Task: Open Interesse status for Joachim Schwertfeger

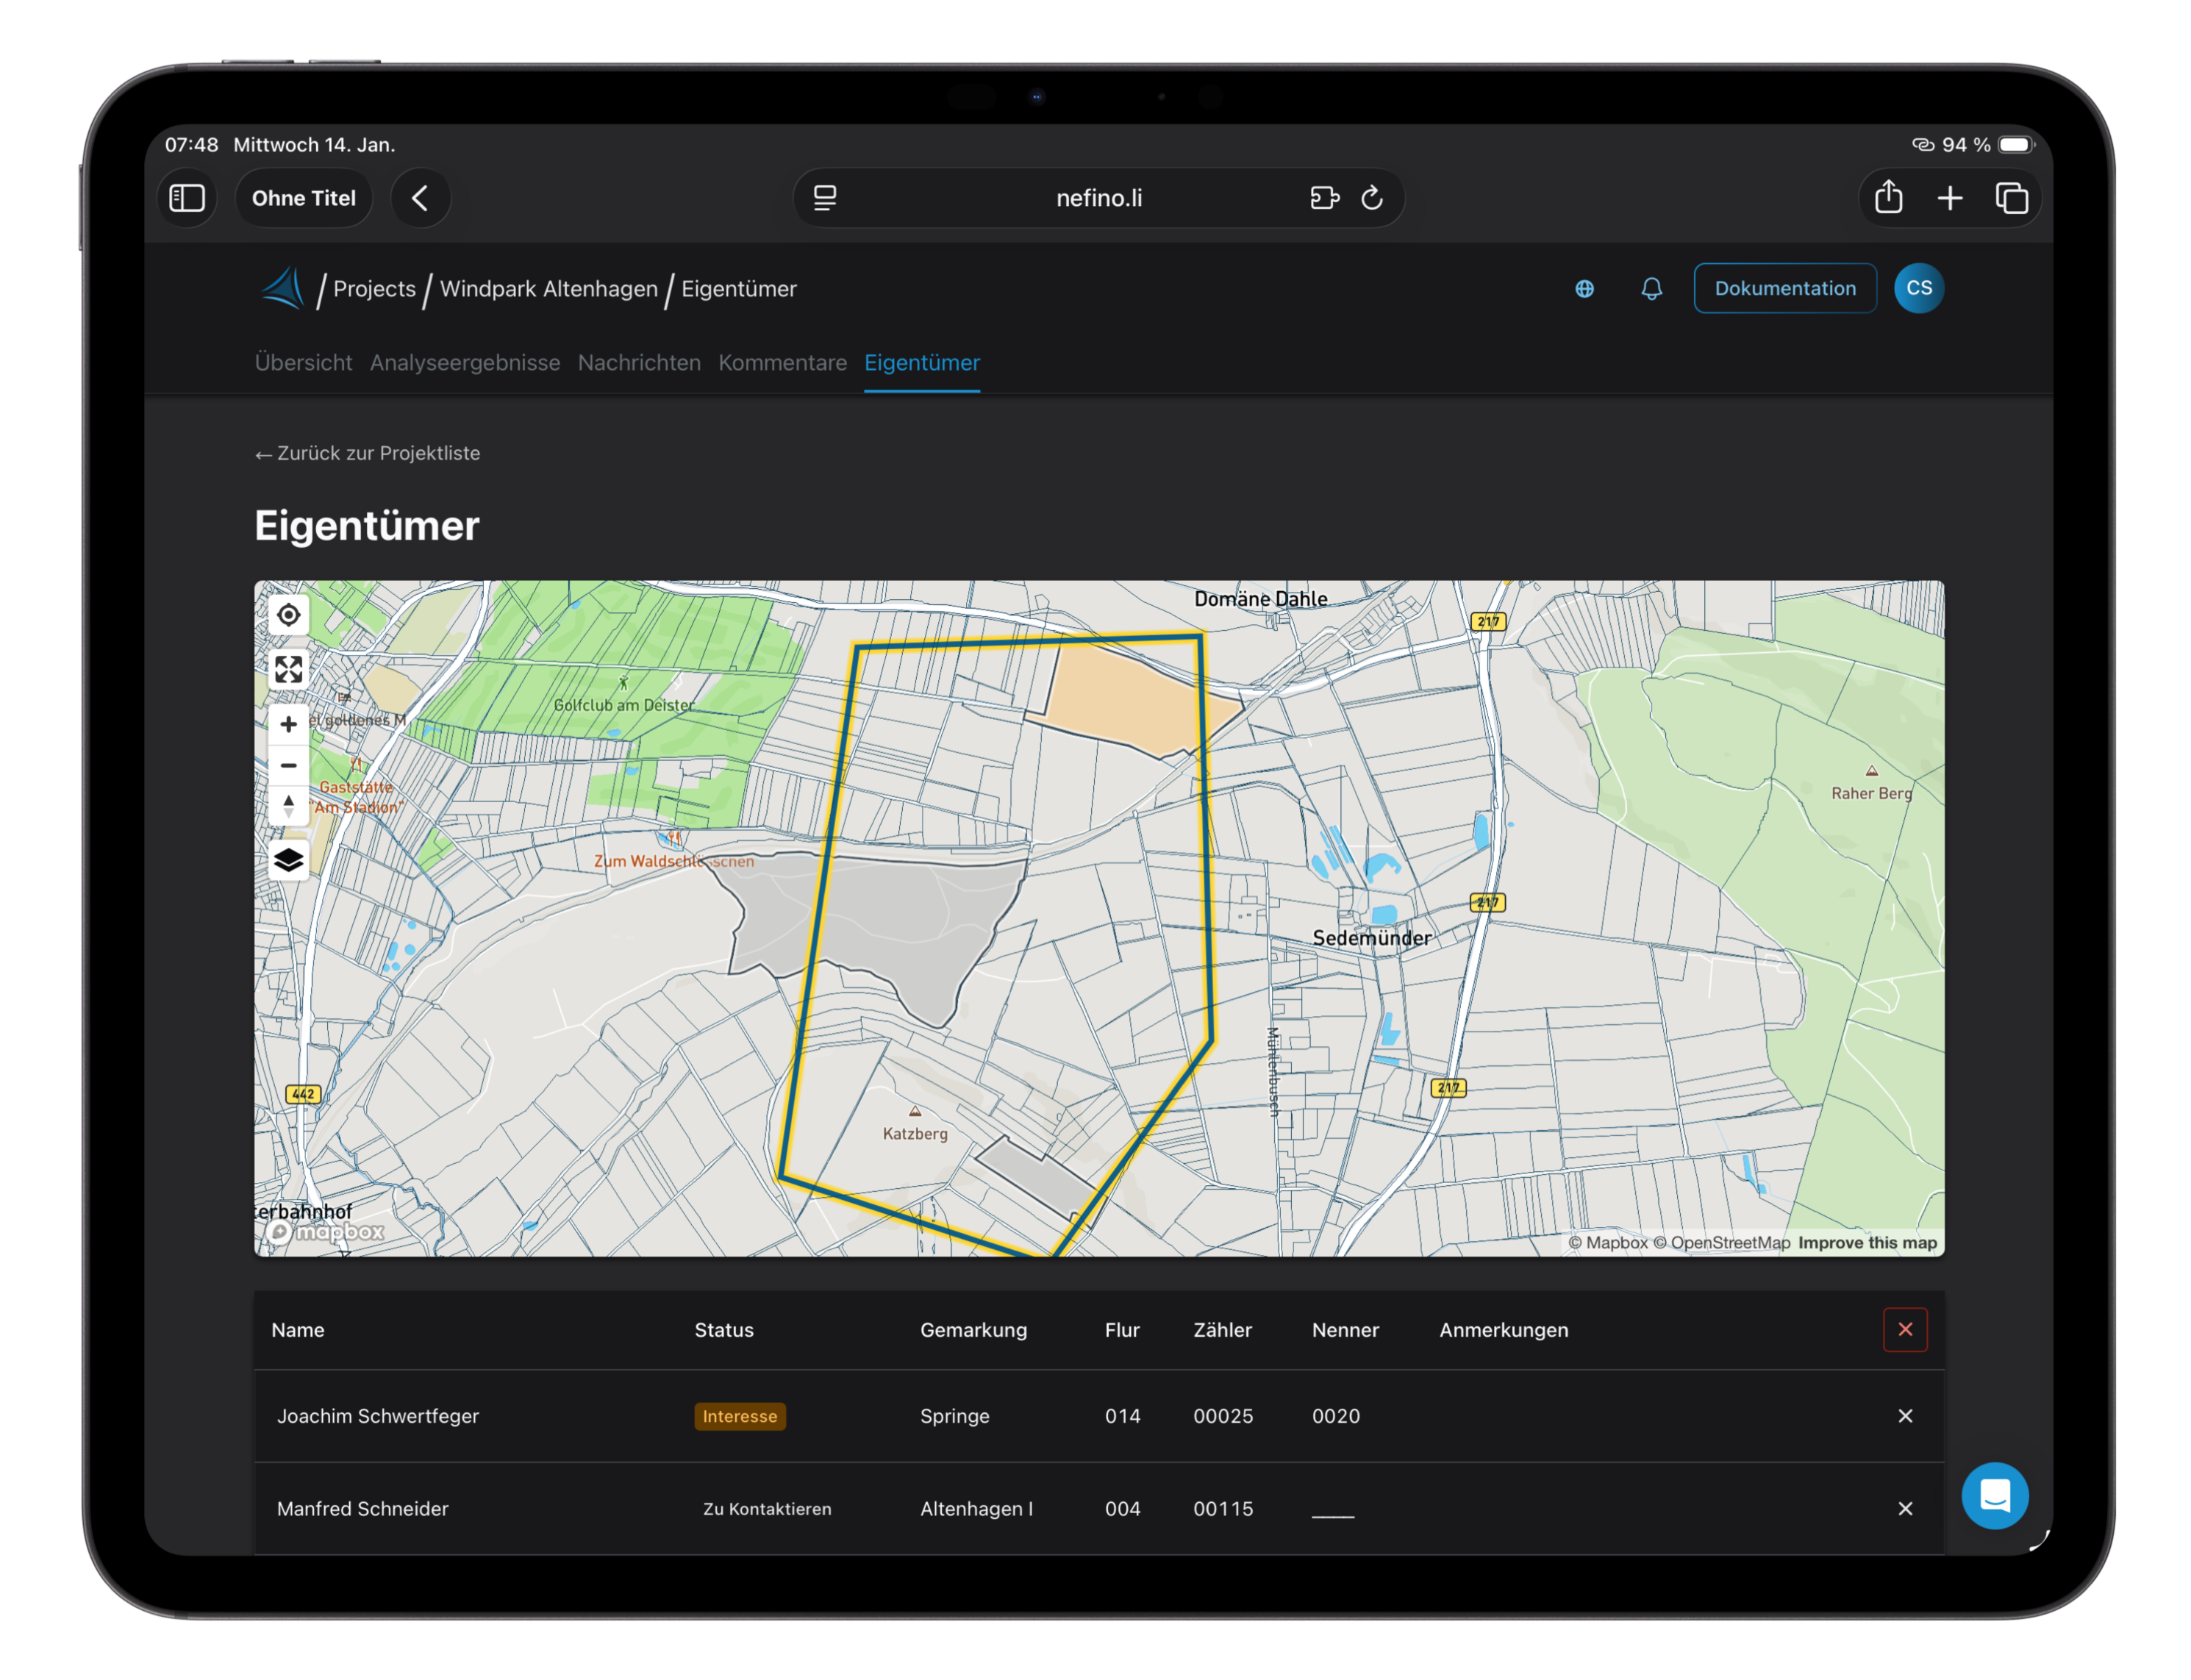Action: [739, 1416]
